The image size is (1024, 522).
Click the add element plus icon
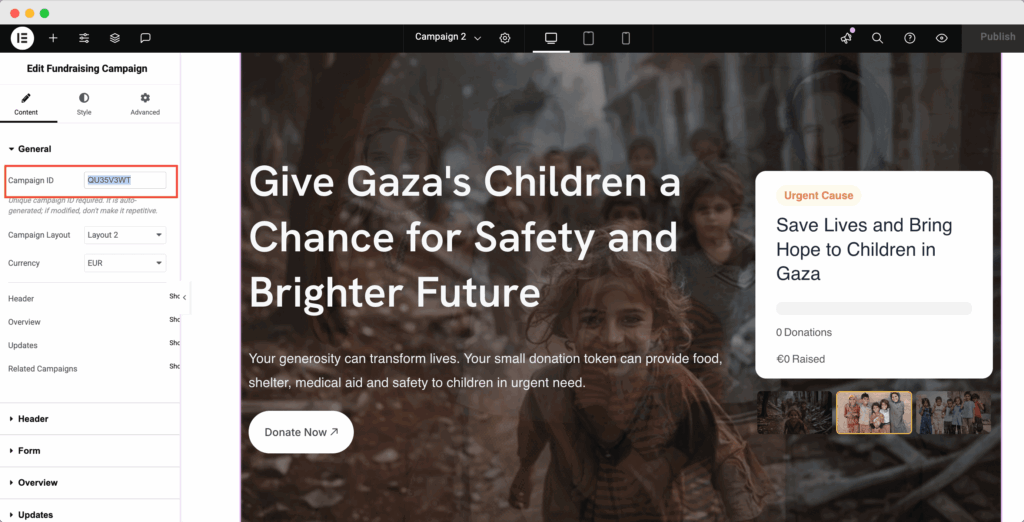pos(54,38)
